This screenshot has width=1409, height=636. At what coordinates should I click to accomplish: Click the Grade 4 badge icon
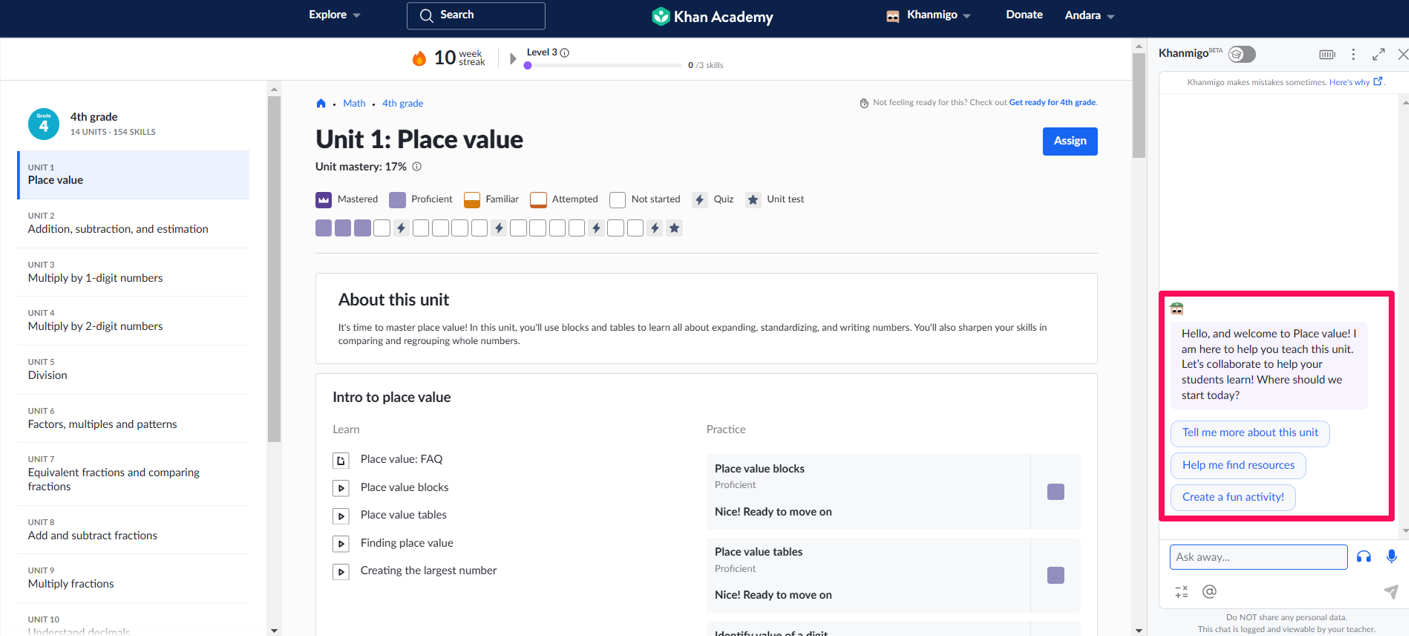(43, 124)
